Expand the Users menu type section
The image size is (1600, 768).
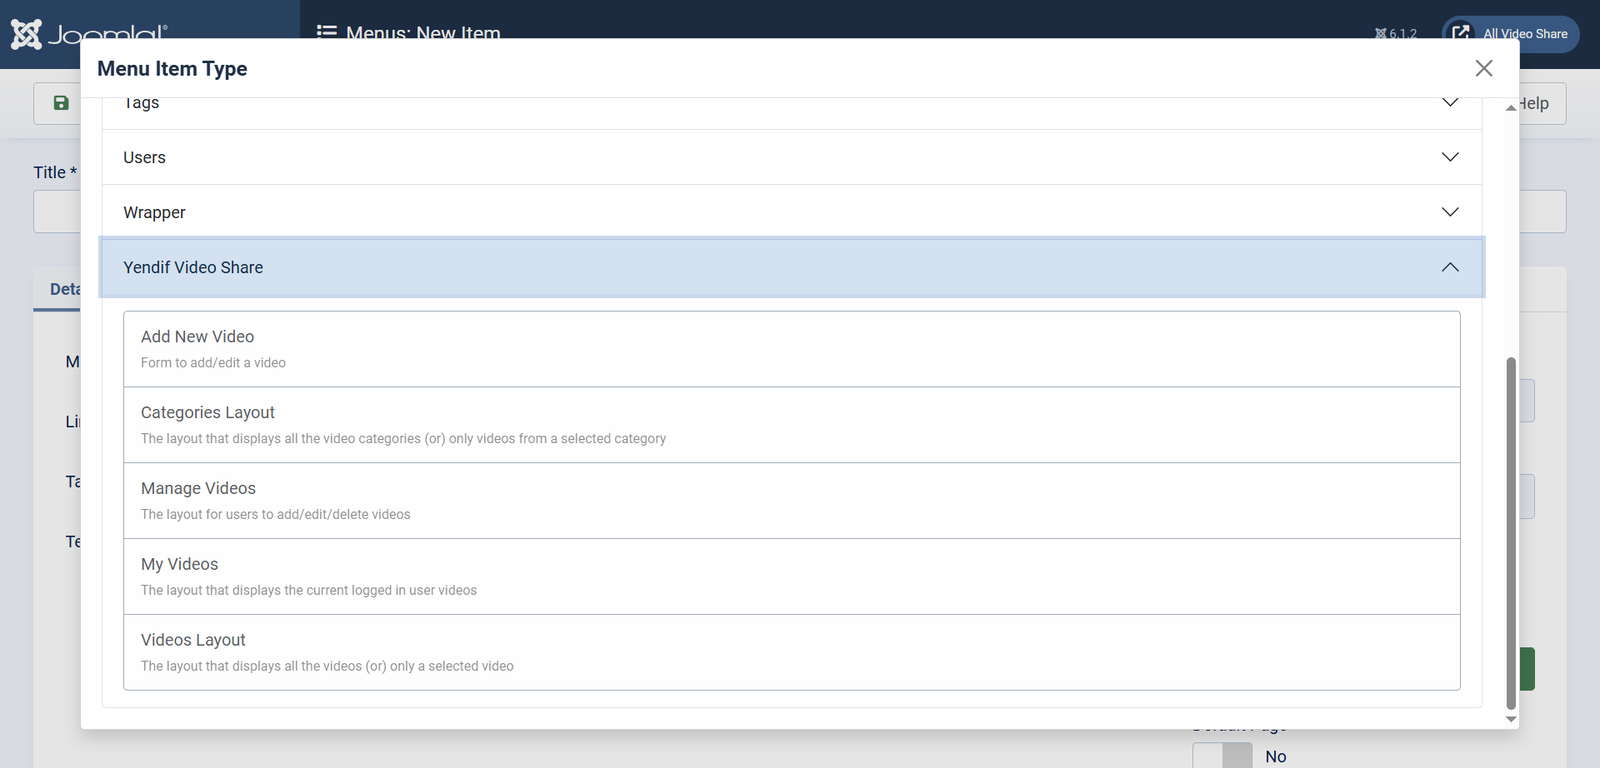click(x=792, y=157)
